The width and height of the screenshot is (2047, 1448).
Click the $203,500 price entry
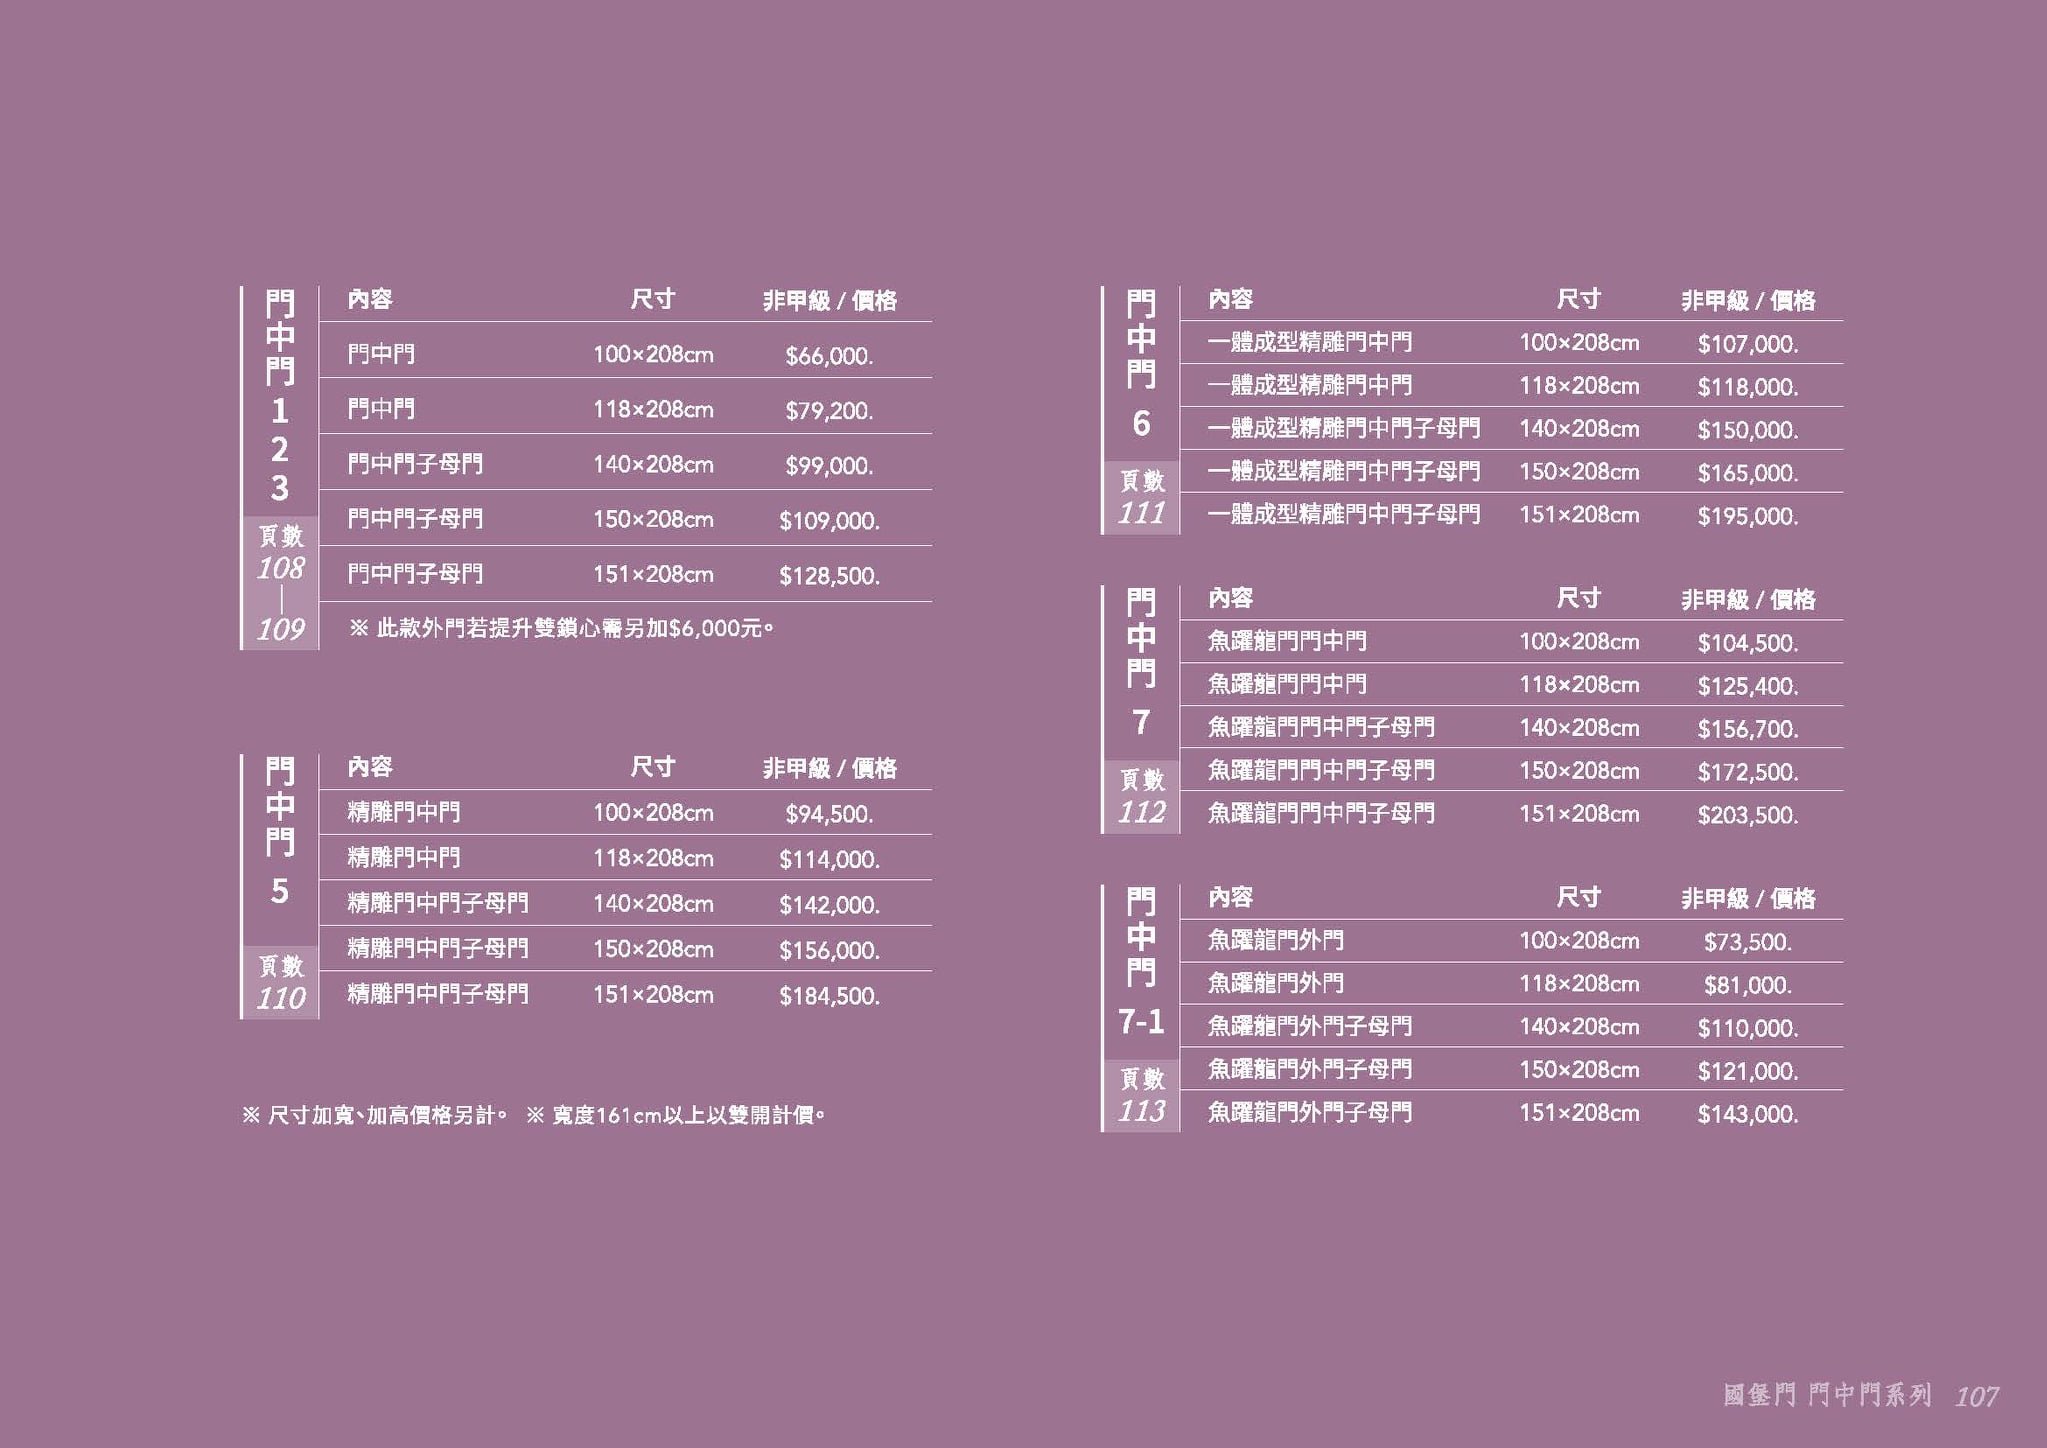(x=1747, y=815)
